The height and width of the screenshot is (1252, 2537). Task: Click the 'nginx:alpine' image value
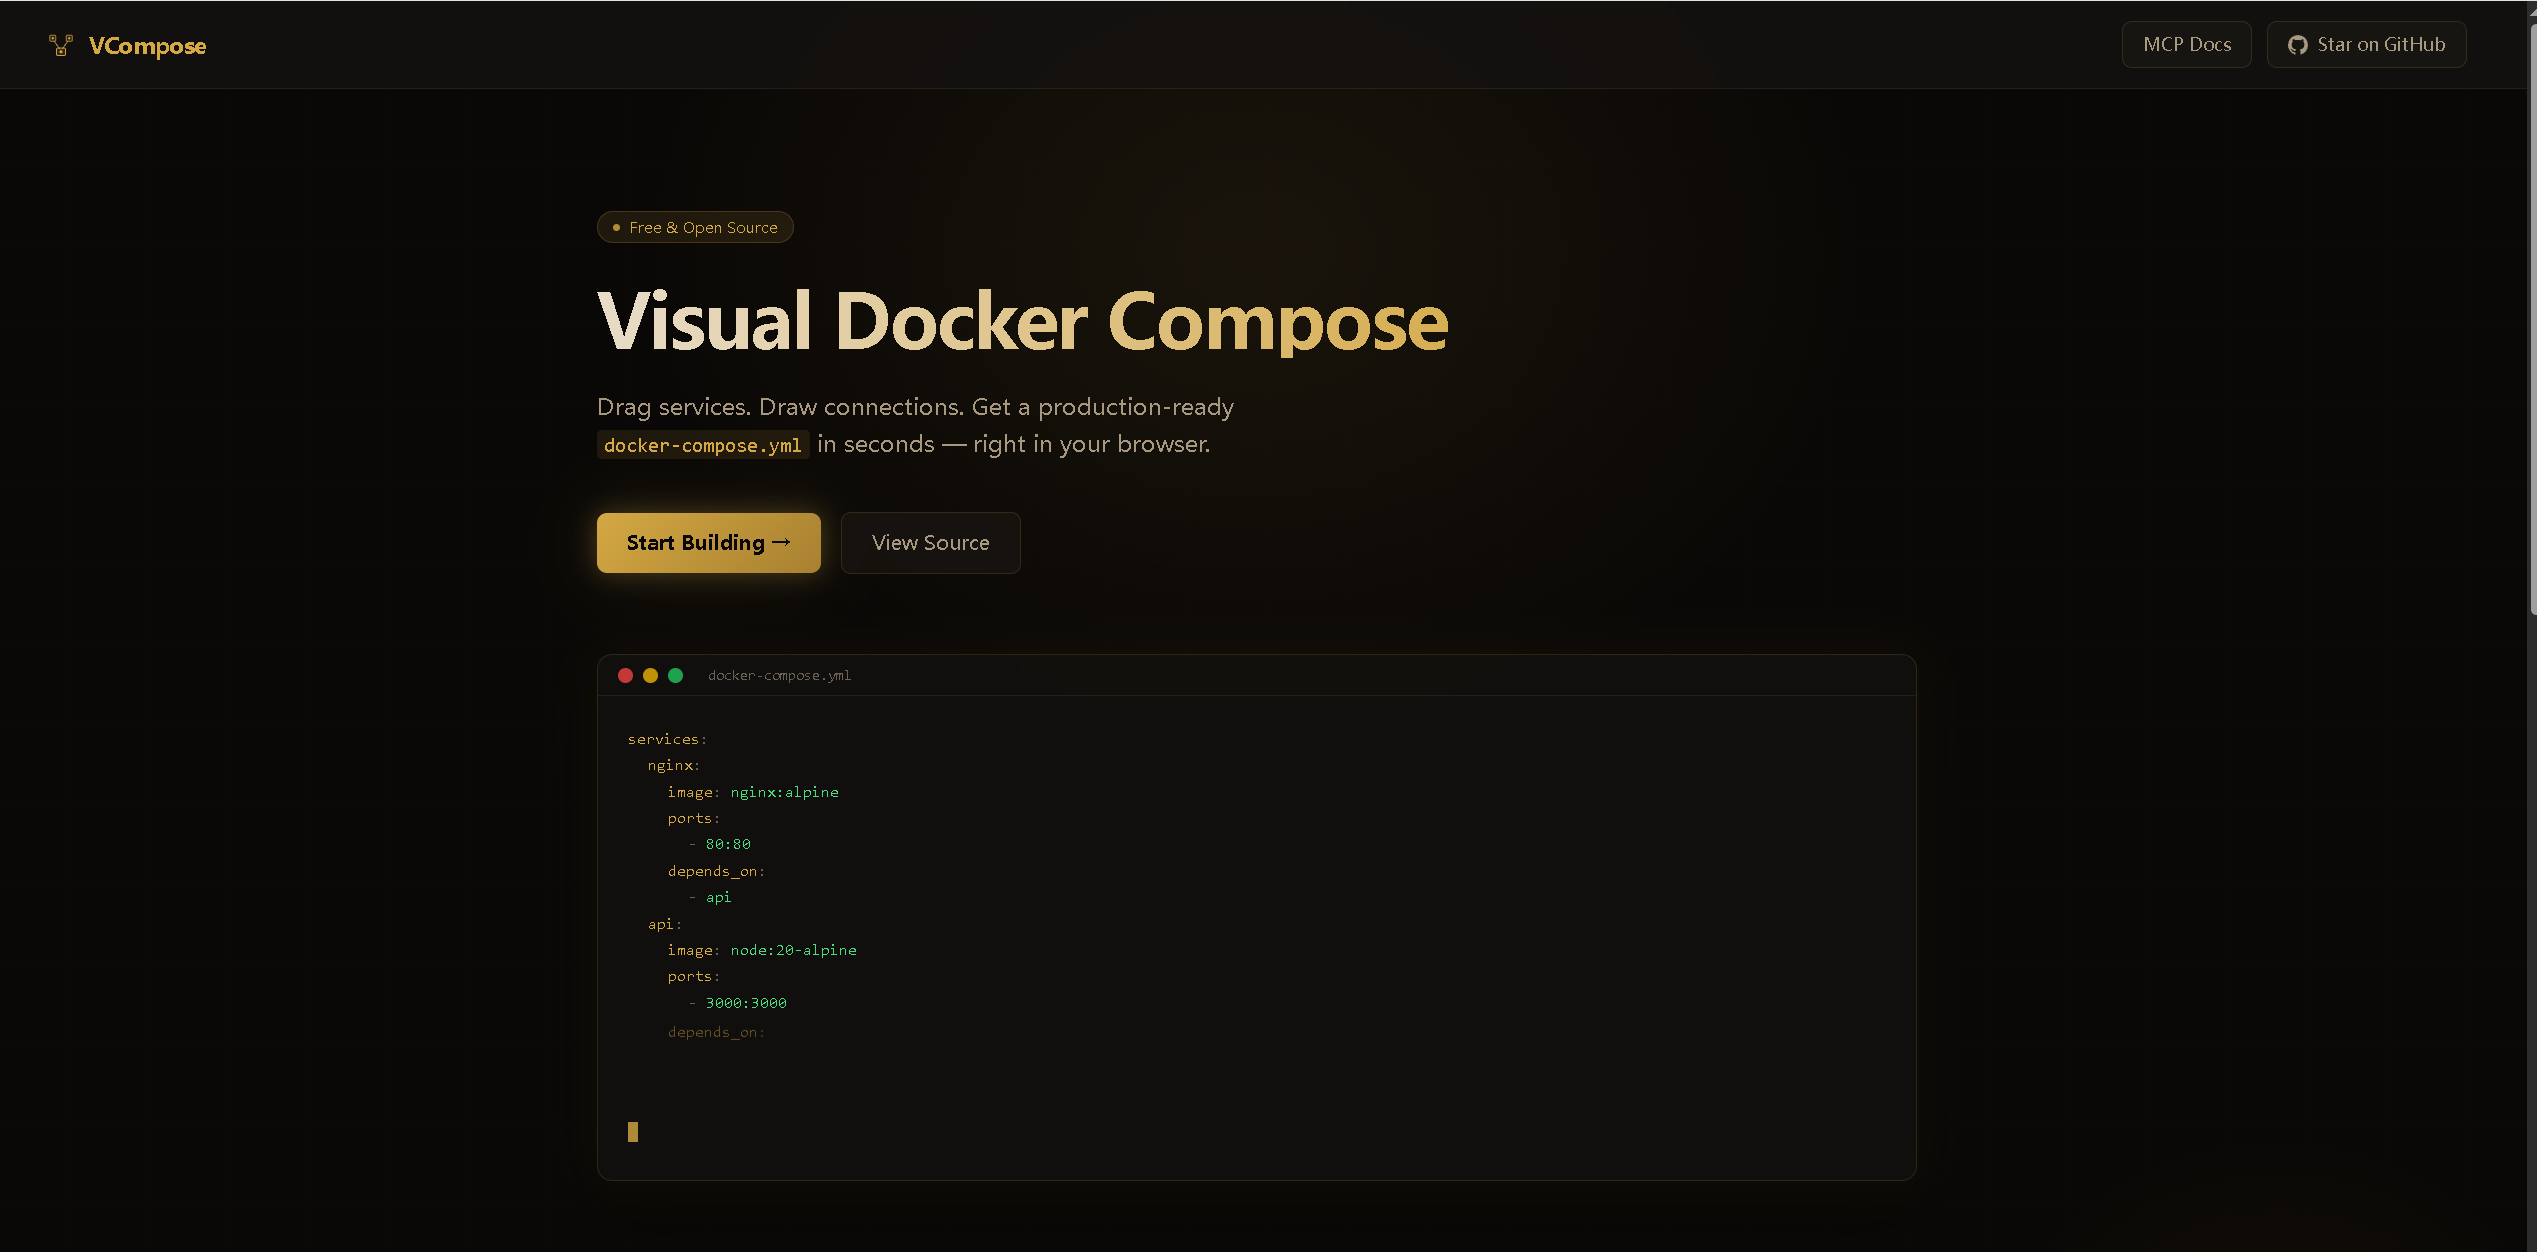[x=784, y=792]
